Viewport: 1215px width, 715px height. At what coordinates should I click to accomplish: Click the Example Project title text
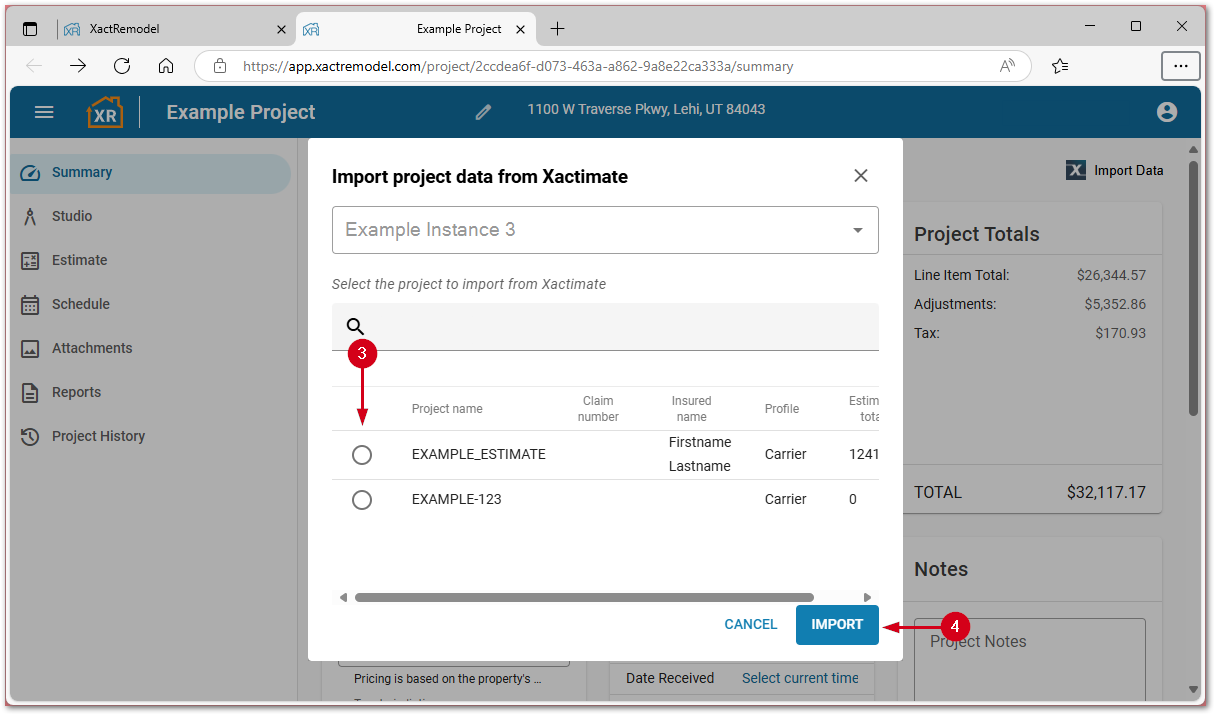point(241,112)
